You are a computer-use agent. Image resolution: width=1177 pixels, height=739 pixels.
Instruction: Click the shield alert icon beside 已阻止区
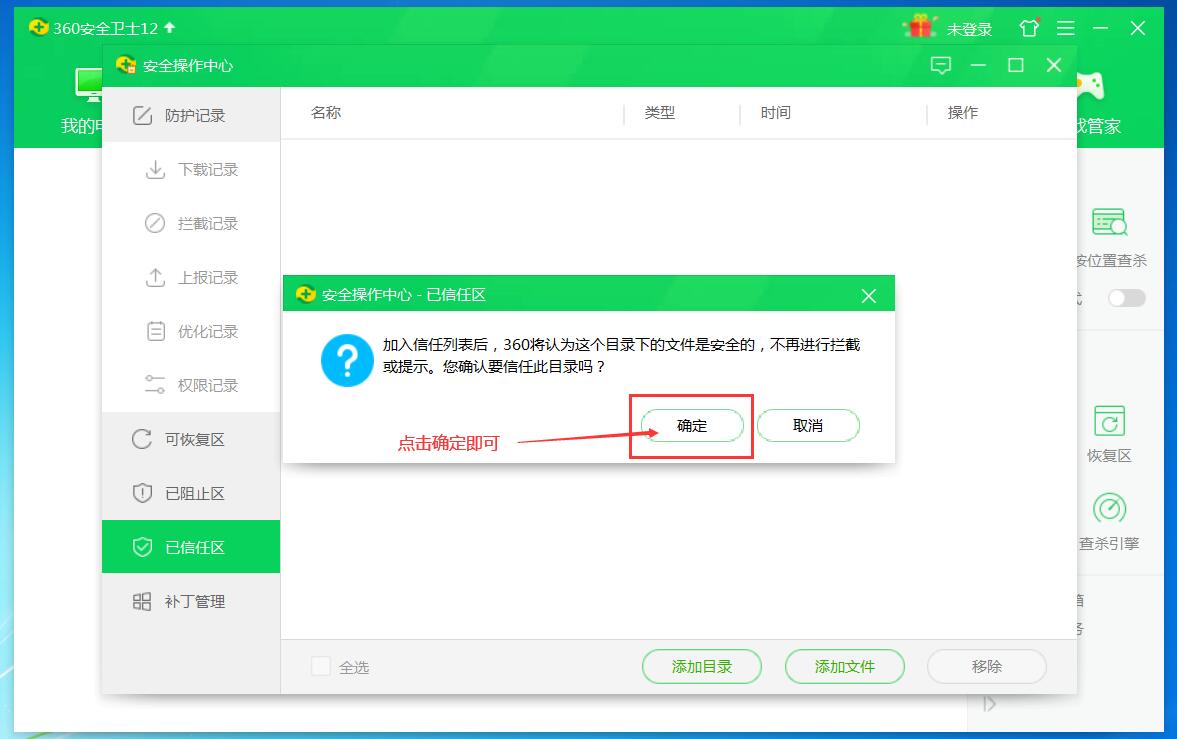[142, 493]
